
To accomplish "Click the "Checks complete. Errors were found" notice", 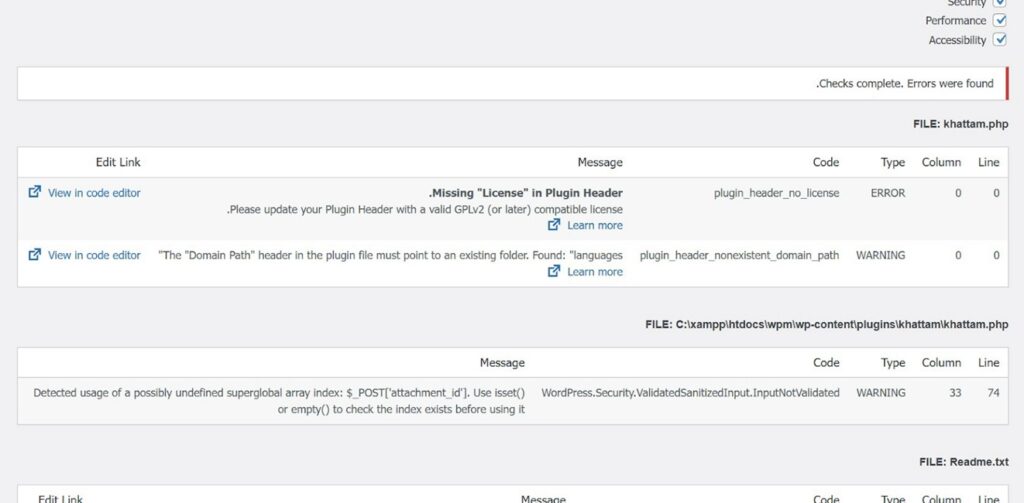I will point(904,84).
